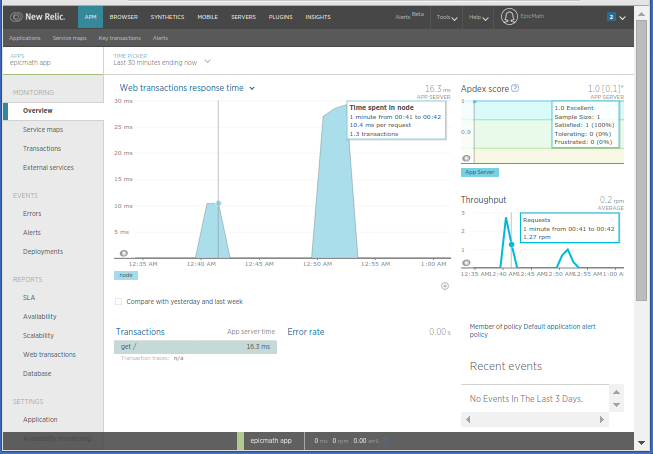Viewport: 653px width, 454px height.
Task: Open the Database report
Action: click(37, 374)
